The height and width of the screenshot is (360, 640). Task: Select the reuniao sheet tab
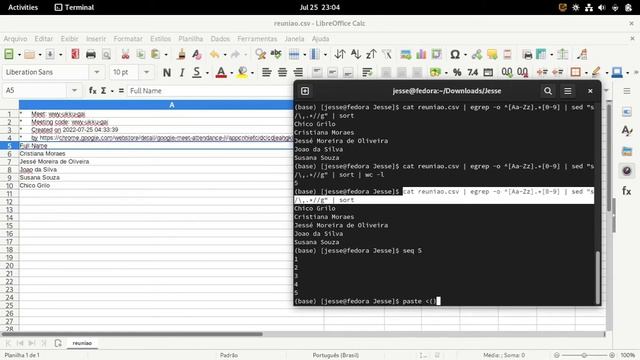tap(82, 343)
